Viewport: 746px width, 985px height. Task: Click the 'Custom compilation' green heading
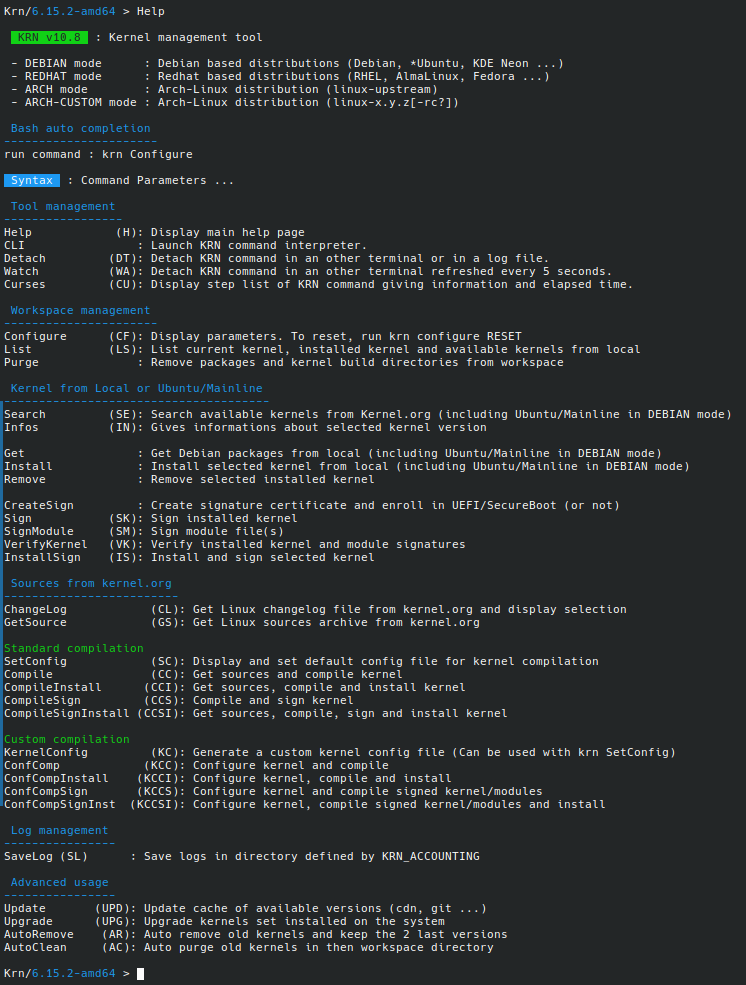(67, 739)
